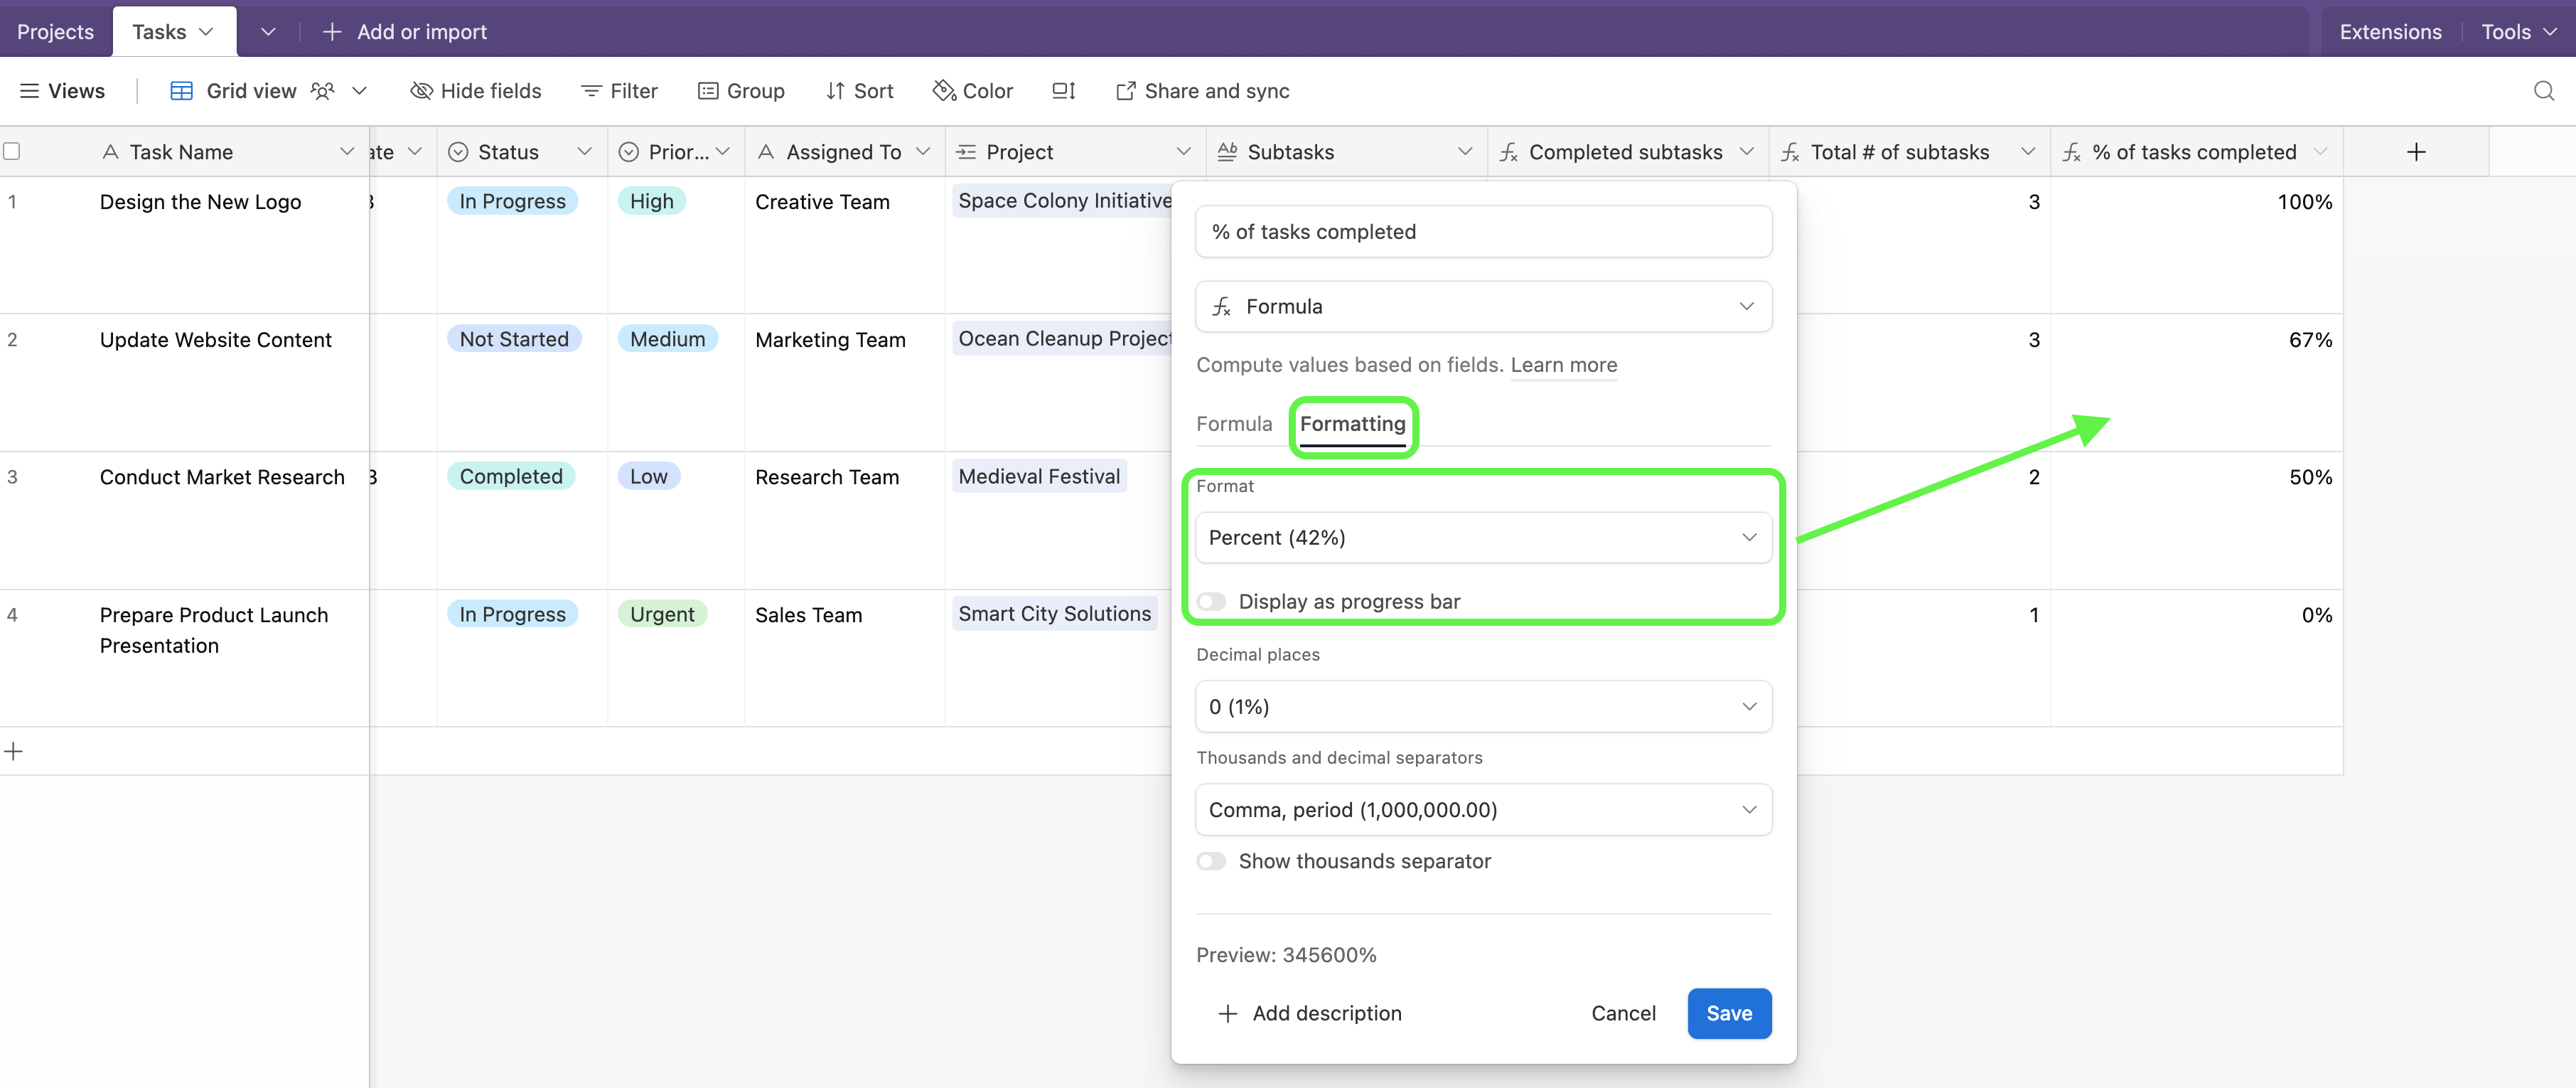The height and width of the screenshot is (1088, 2576).
Task: Expand the Subtasks column menu chevron
Action: 1465,152
